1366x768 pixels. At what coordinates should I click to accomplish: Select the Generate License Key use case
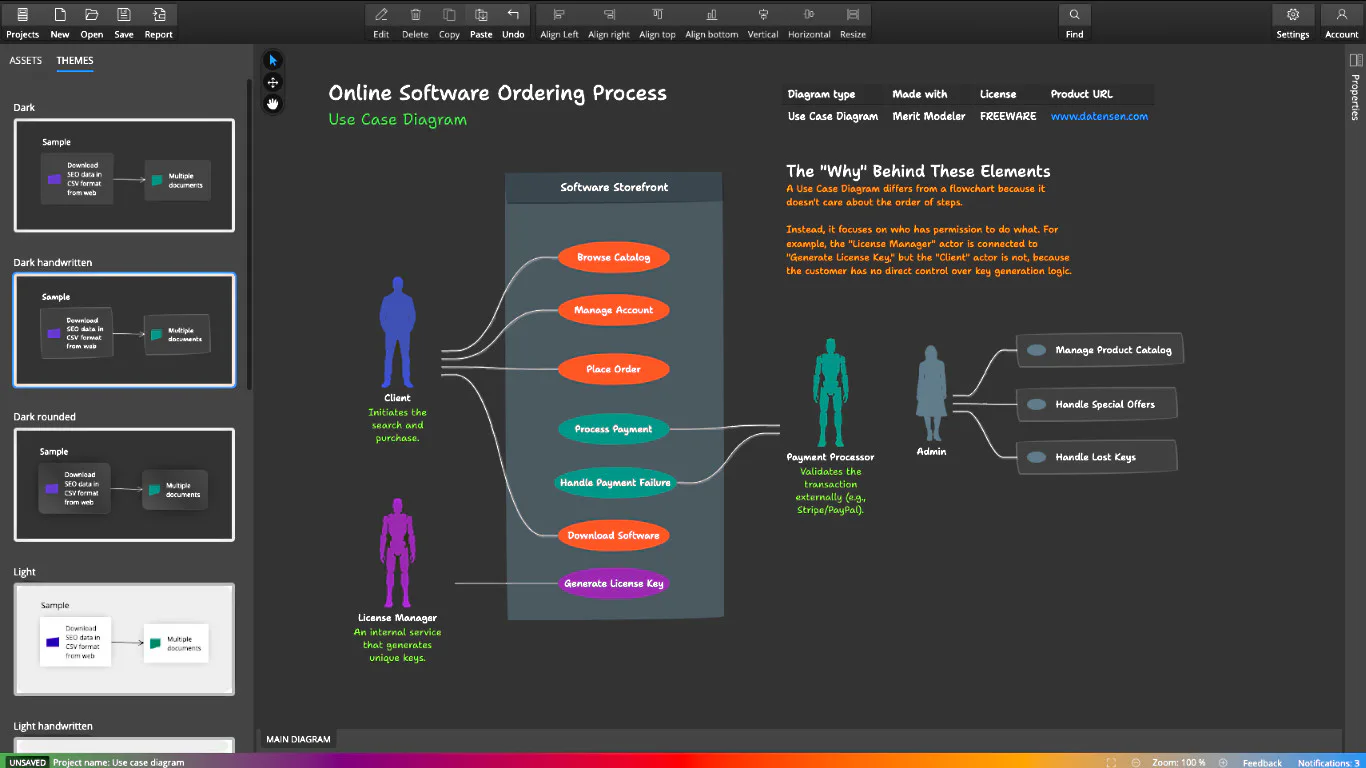point(613,583)
